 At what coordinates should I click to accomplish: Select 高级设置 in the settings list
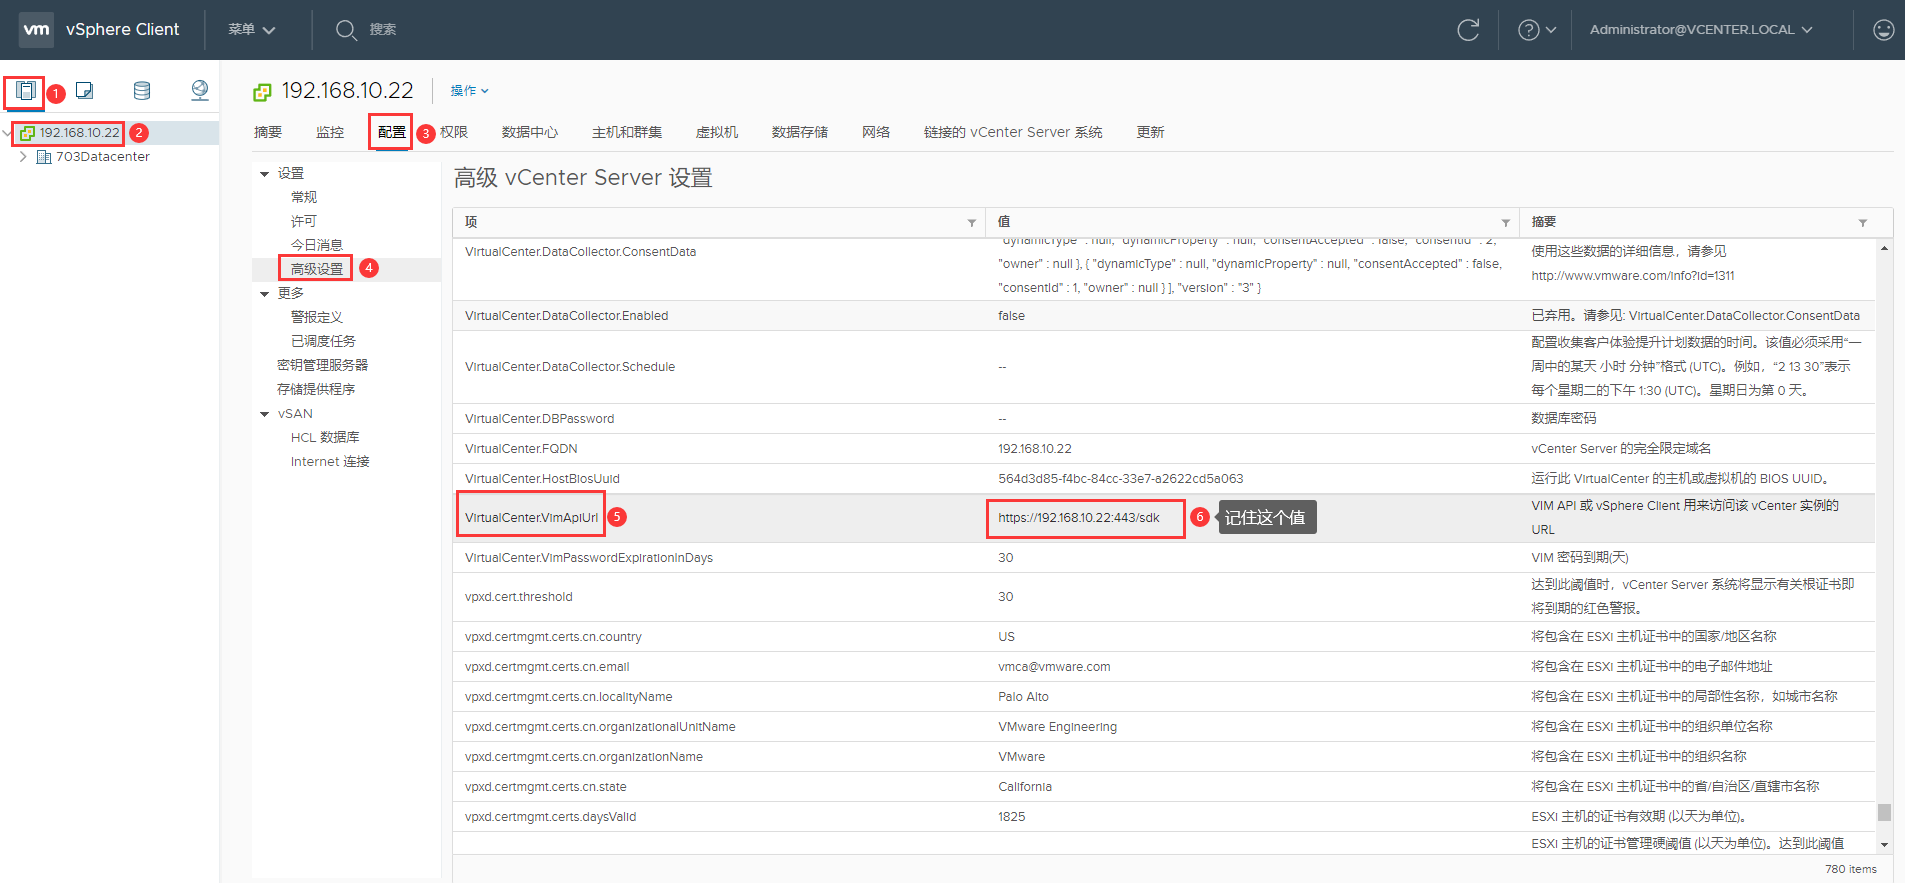[317, 269]
